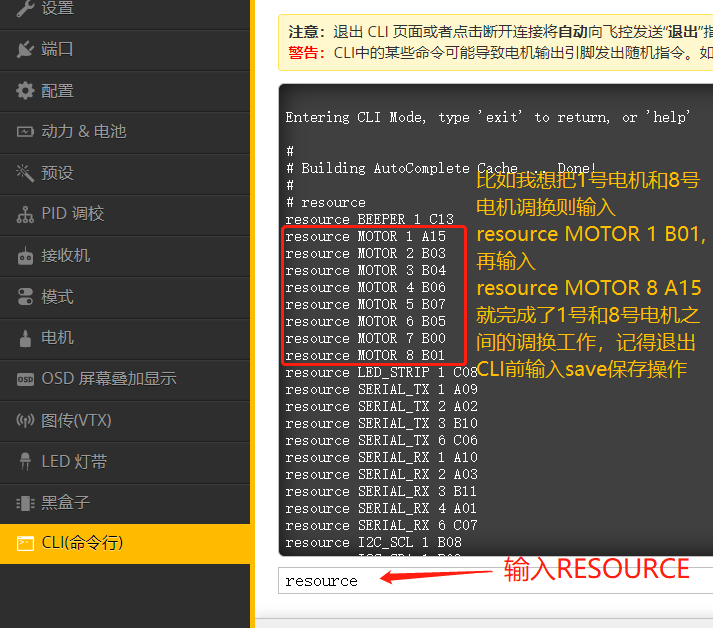Select the 预设 tab
Viewport: 713px width, 628px height.
tap(125, 174)
